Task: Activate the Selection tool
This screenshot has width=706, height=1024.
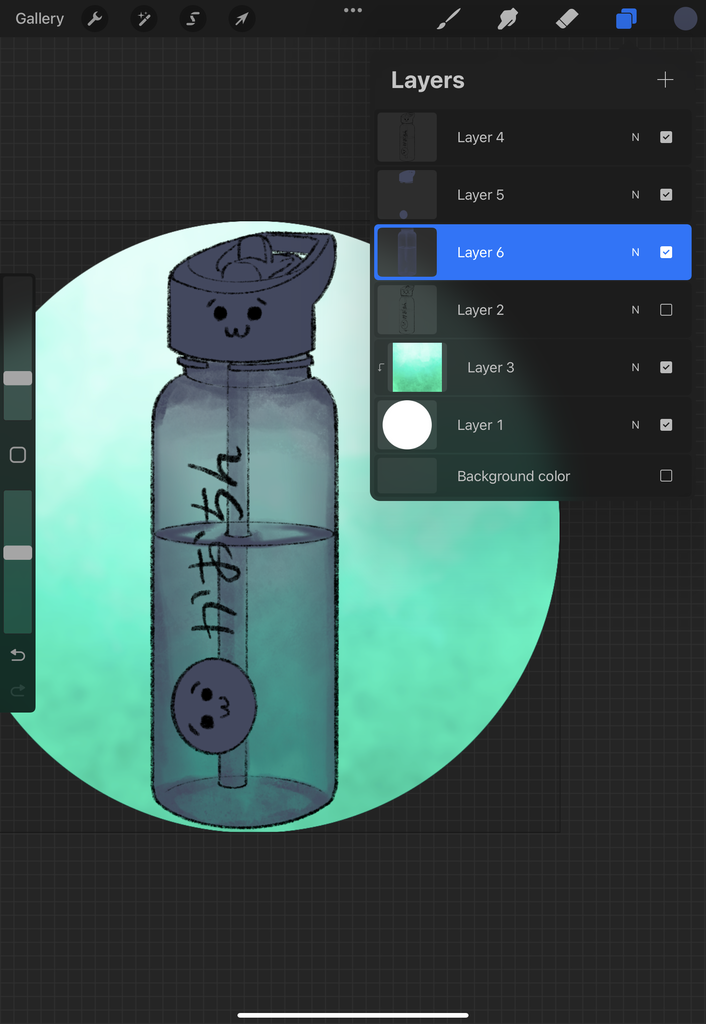Action: tap(192, 19)
